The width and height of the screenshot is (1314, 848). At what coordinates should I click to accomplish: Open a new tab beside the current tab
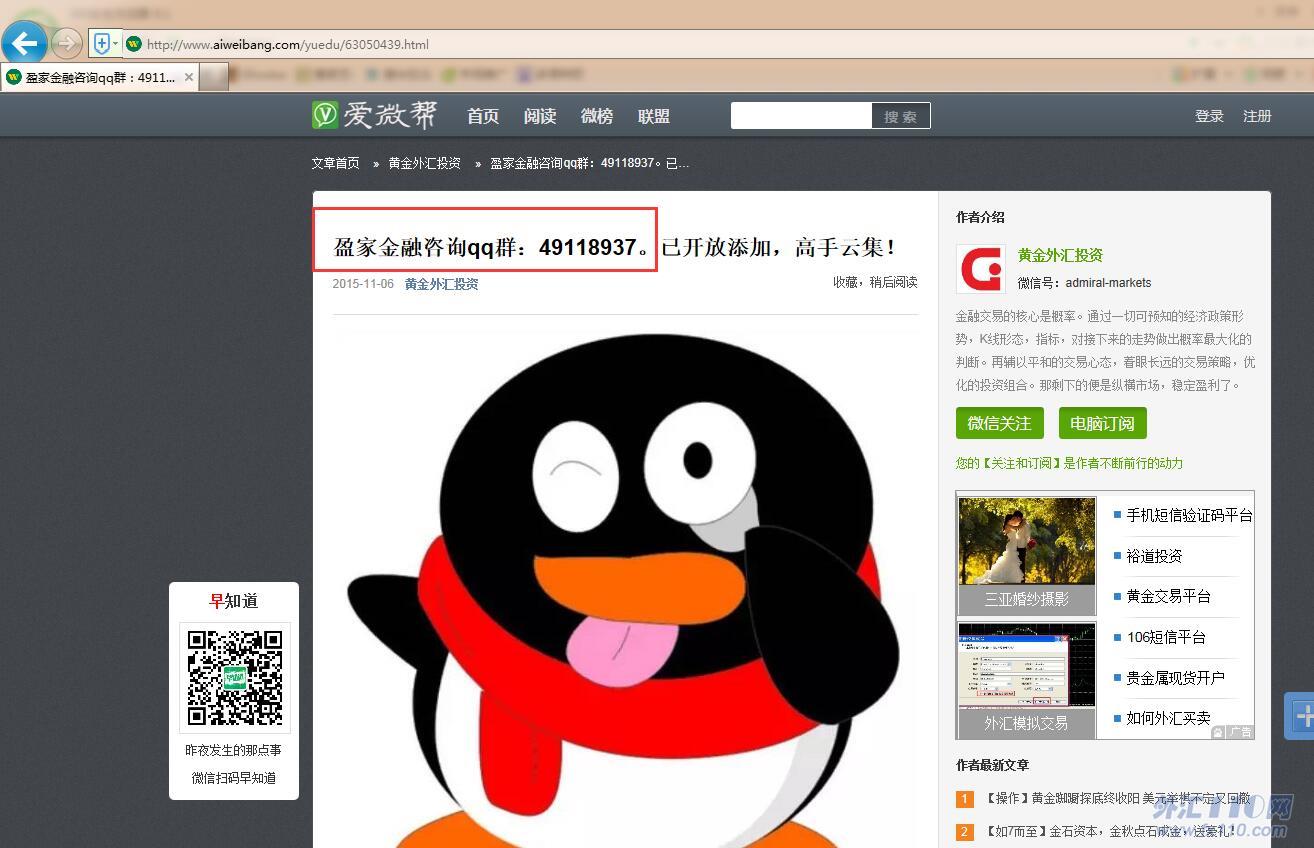pos(214,77)
